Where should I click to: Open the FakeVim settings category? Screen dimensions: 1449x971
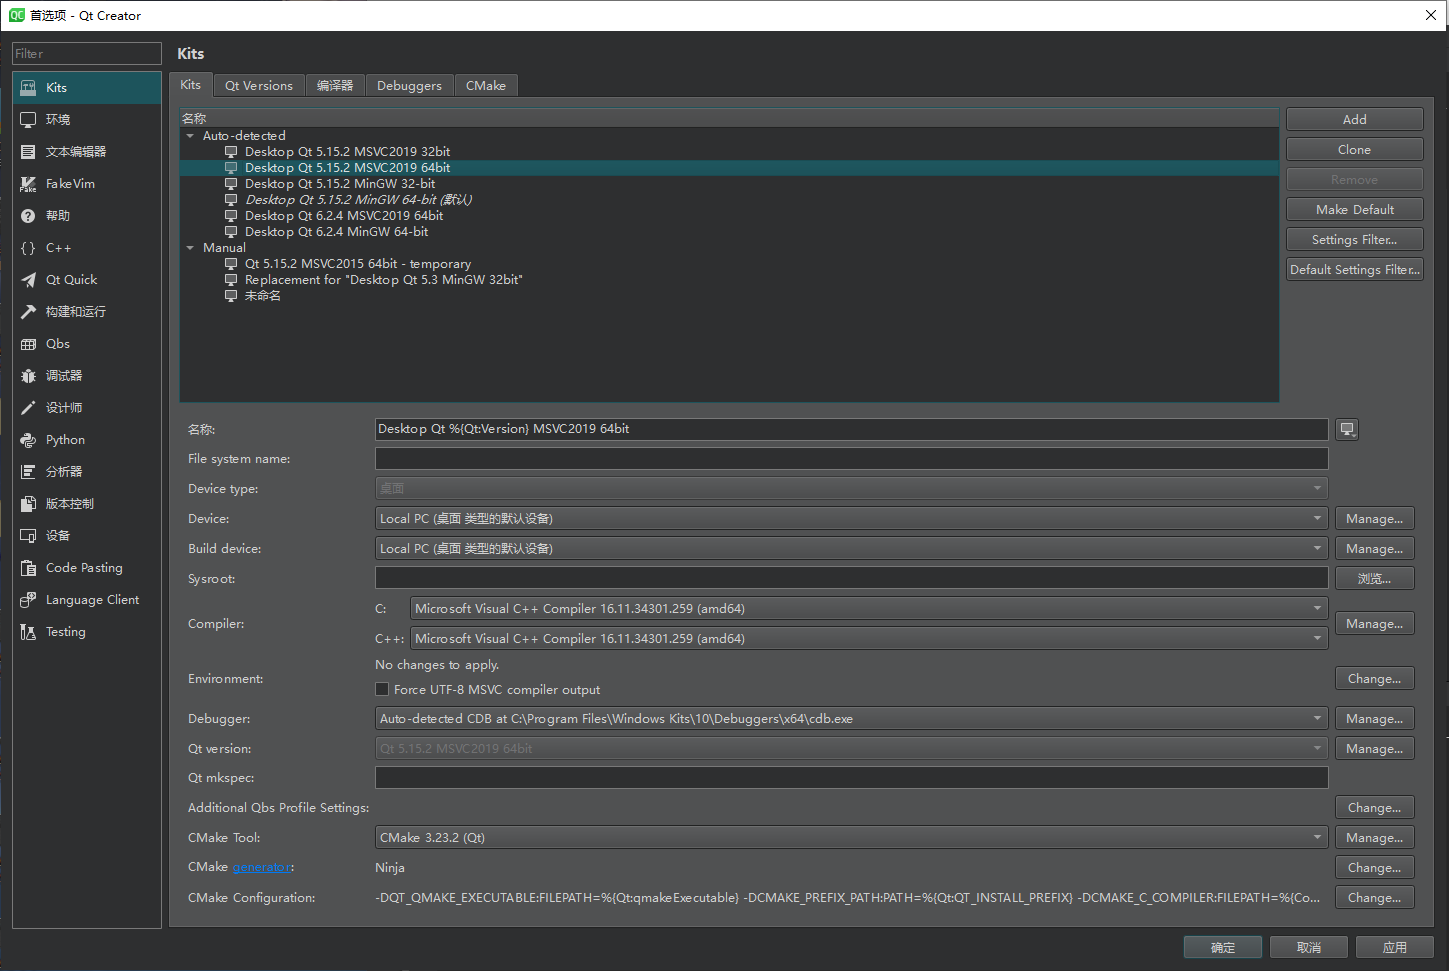[87, 184]
